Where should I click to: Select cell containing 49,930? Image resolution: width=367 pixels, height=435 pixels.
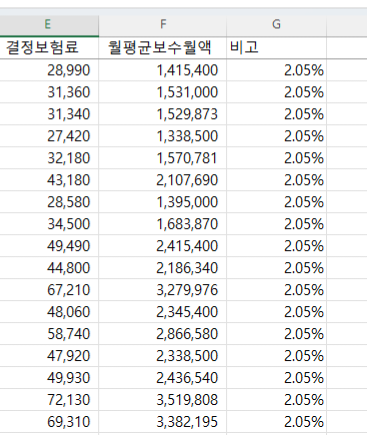point(49,378)
